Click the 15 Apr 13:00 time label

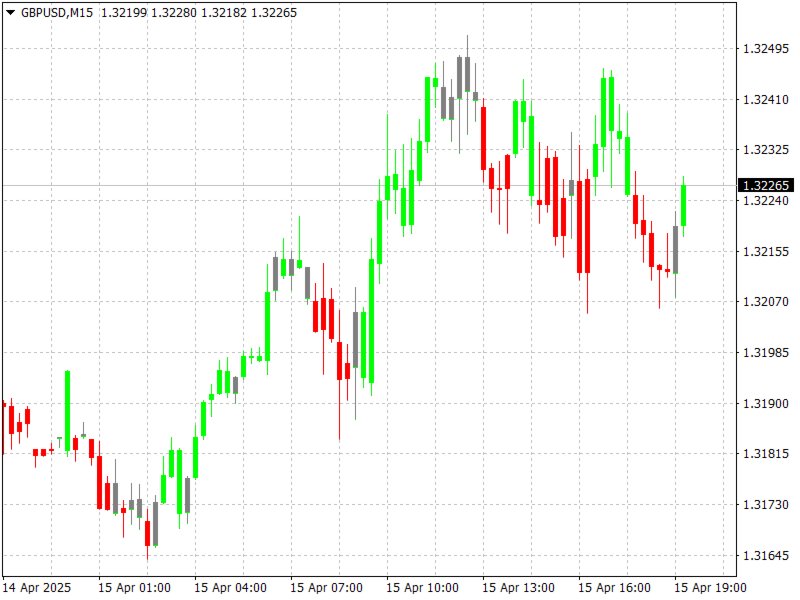coord(518,588)
